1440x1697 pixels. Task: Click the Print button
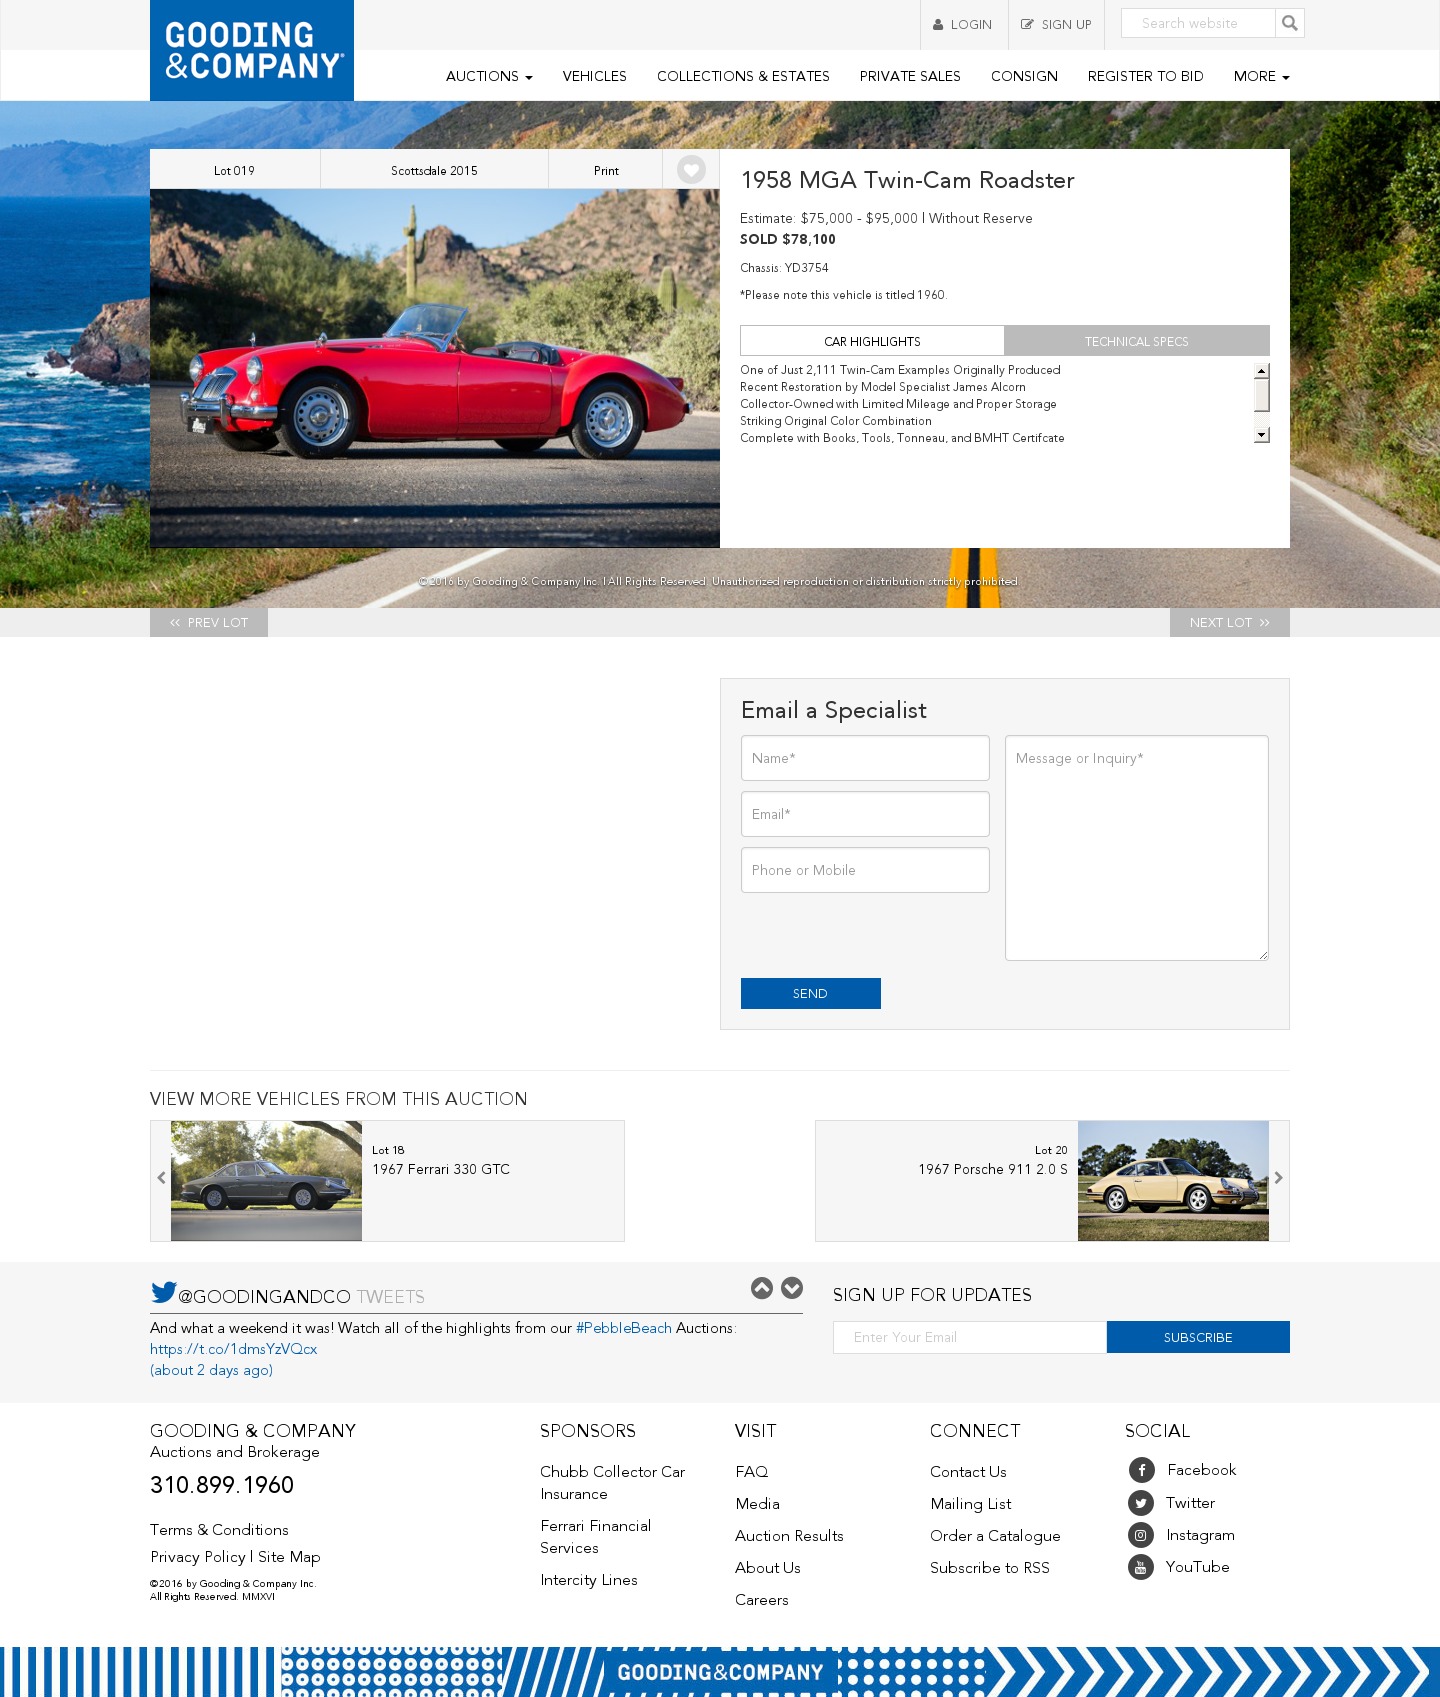[606, 171]
